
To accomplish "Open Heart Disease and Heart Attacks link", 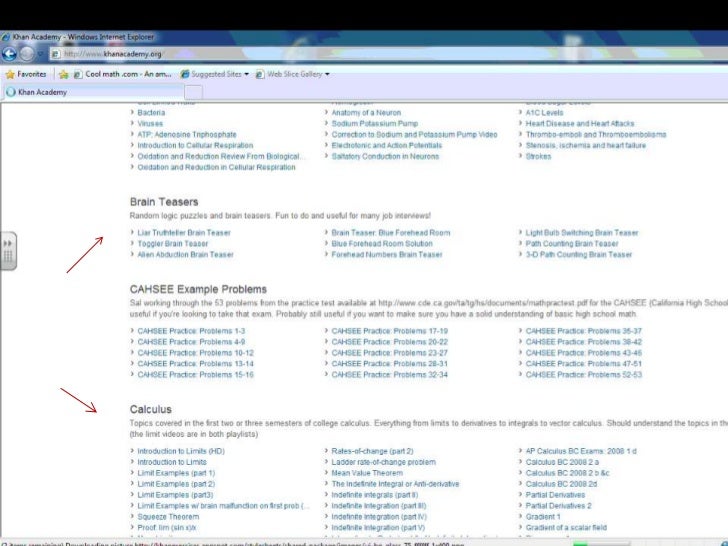I will pos(579,124).
